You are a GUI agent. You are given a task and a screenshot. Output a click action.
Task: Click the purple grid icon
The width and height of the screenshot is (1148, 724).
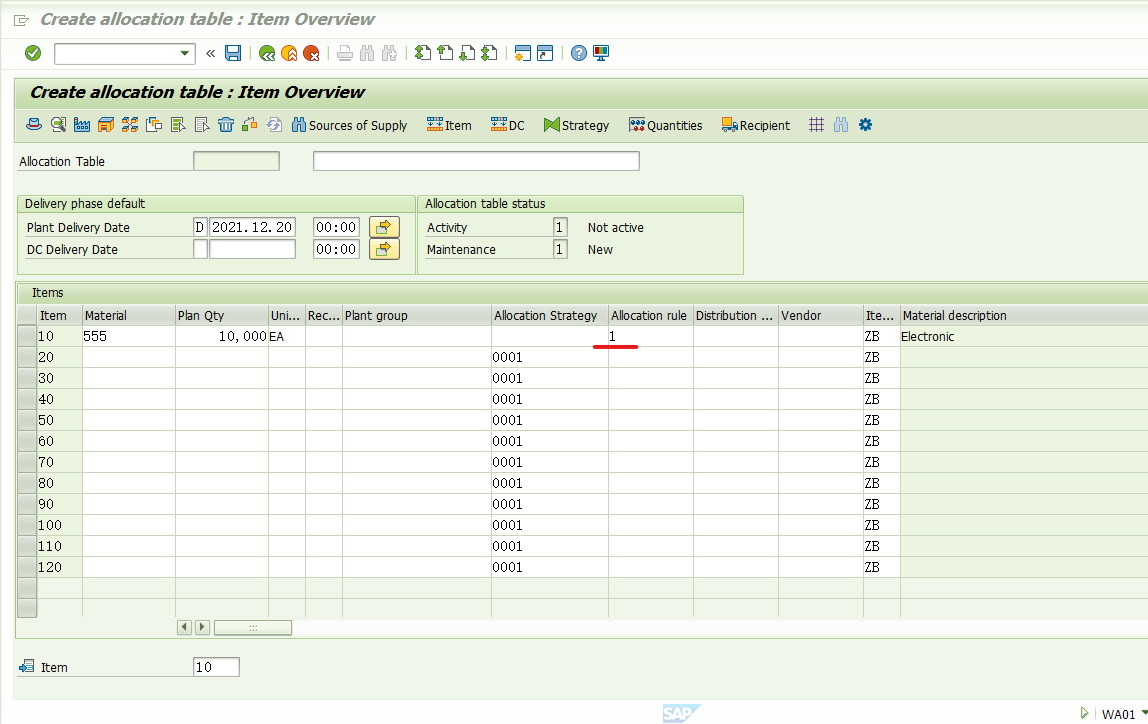coord(816,124)
